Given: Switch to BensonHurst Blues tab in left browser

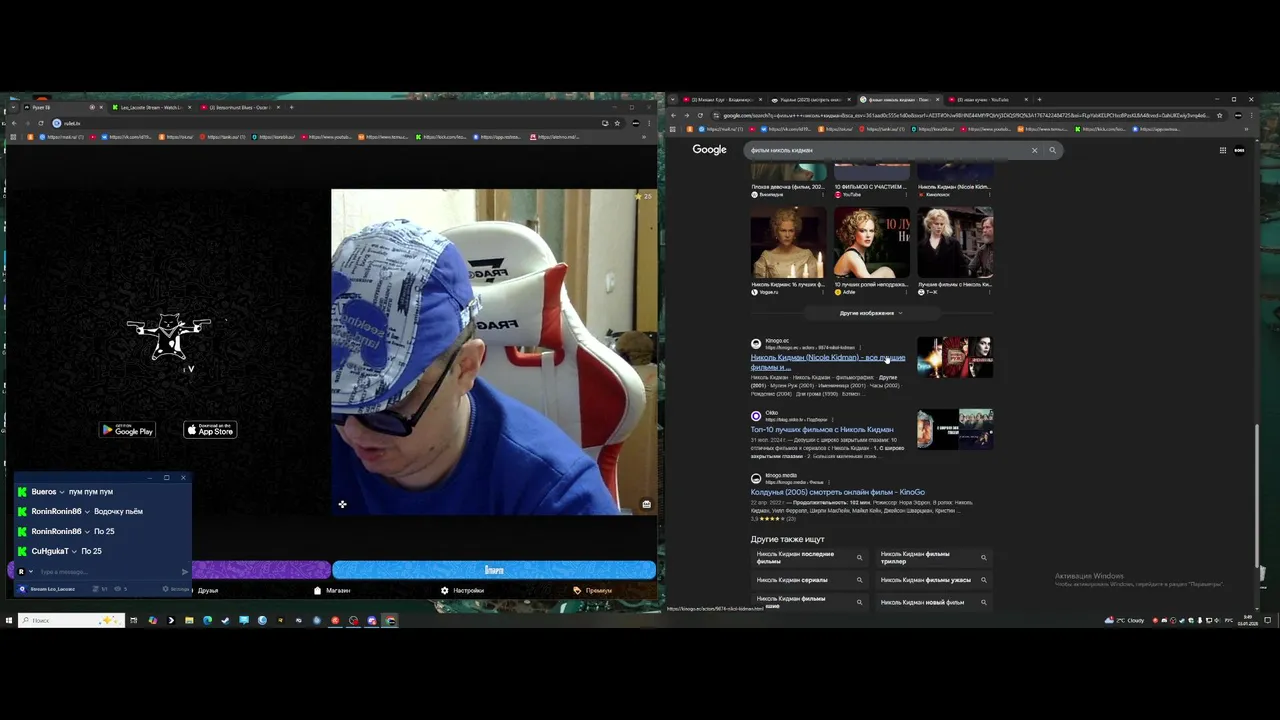Looking at the screenshot, I should [x=239, y=107].
